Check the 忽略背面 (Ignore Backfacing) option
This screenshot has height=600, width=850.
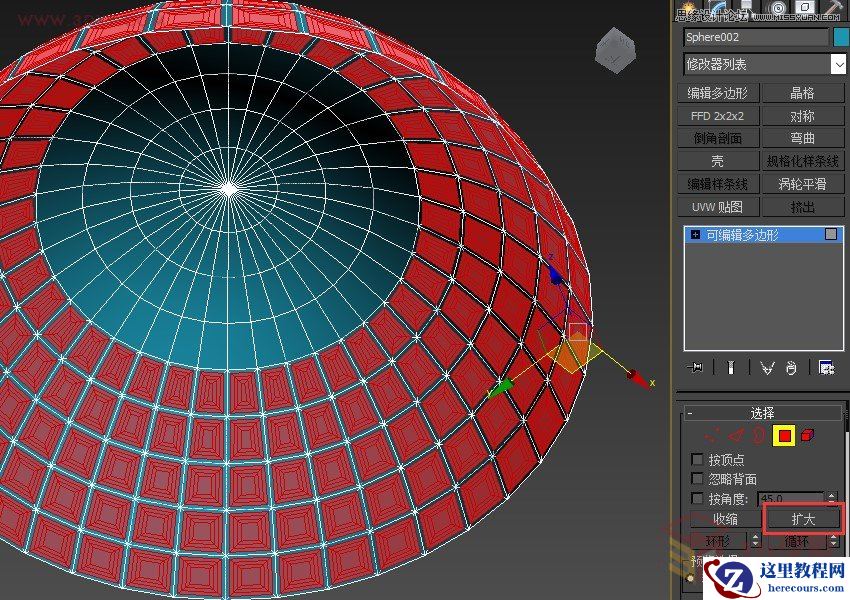(697, 479)
